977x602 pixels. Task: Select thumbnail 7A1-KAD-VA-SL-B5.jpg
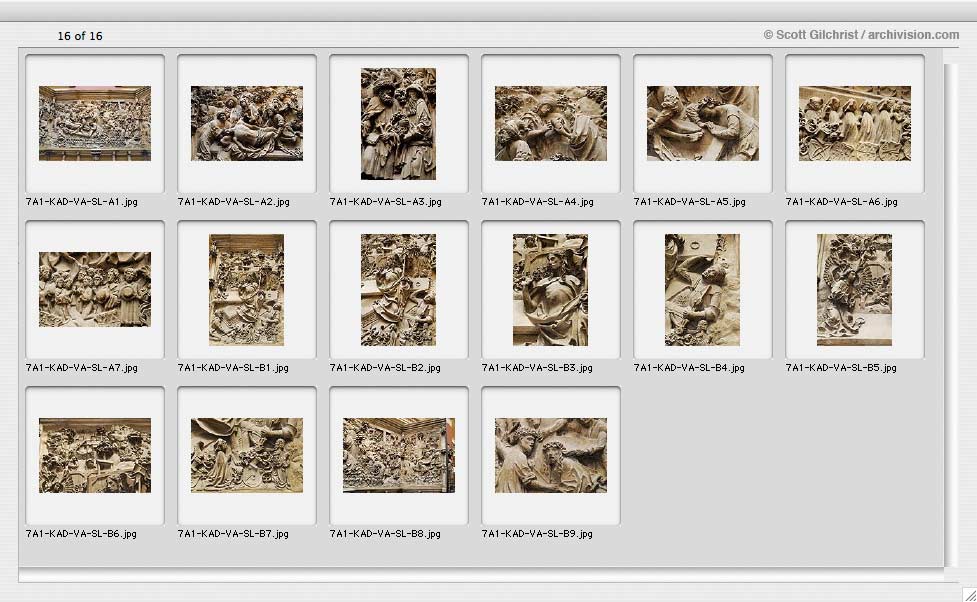pos(854,290)
